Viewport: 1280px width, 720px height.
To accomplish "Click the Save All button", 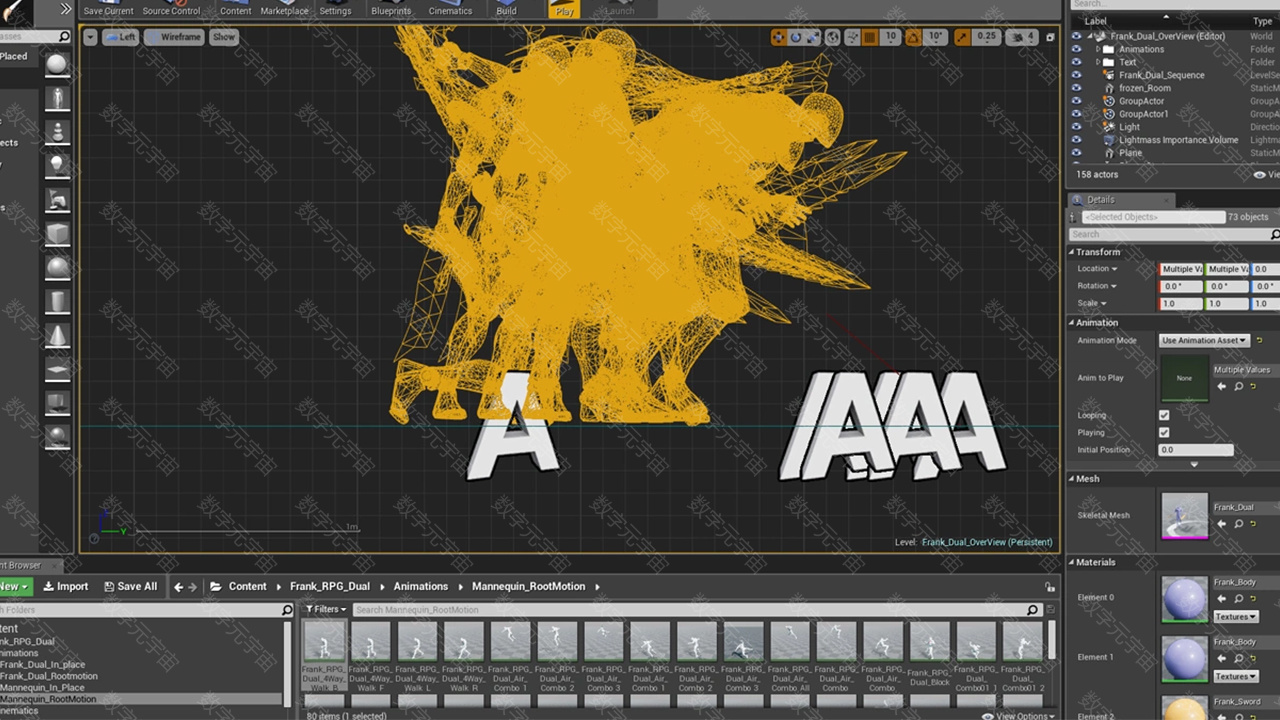I will coord(131,587).
